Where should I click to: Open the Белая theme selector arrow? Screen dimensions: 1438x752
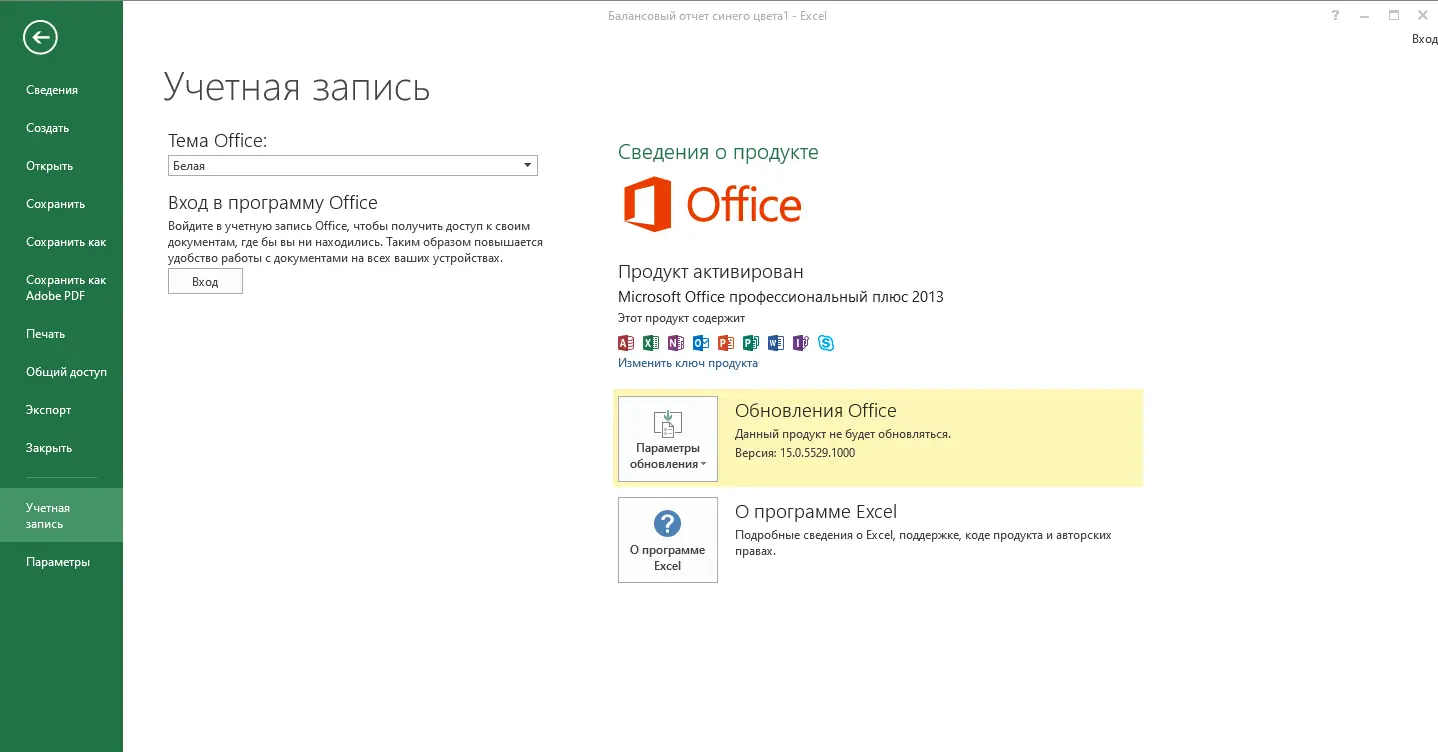(527, 165)
